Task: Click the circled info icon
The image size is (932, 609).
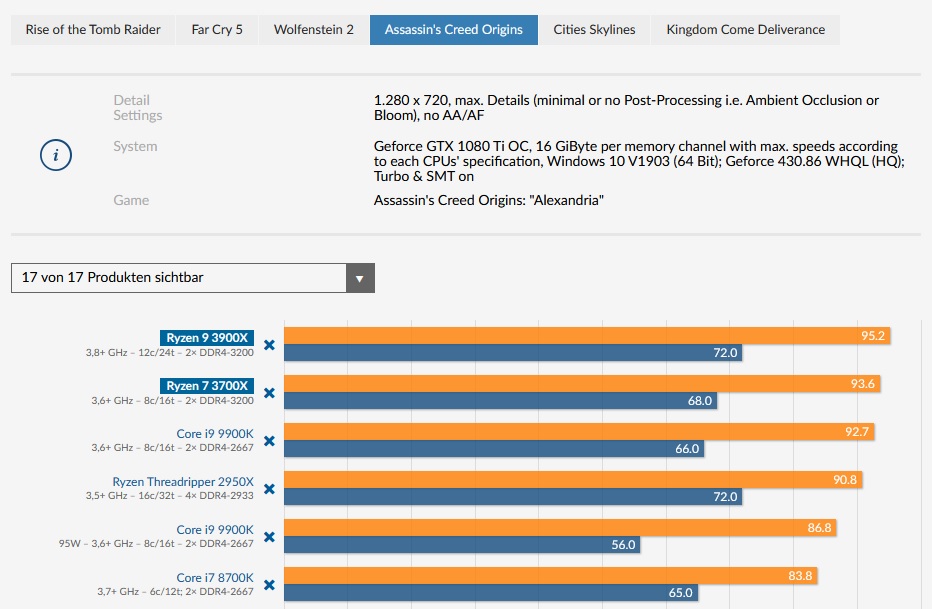Action: coord(56,155)
